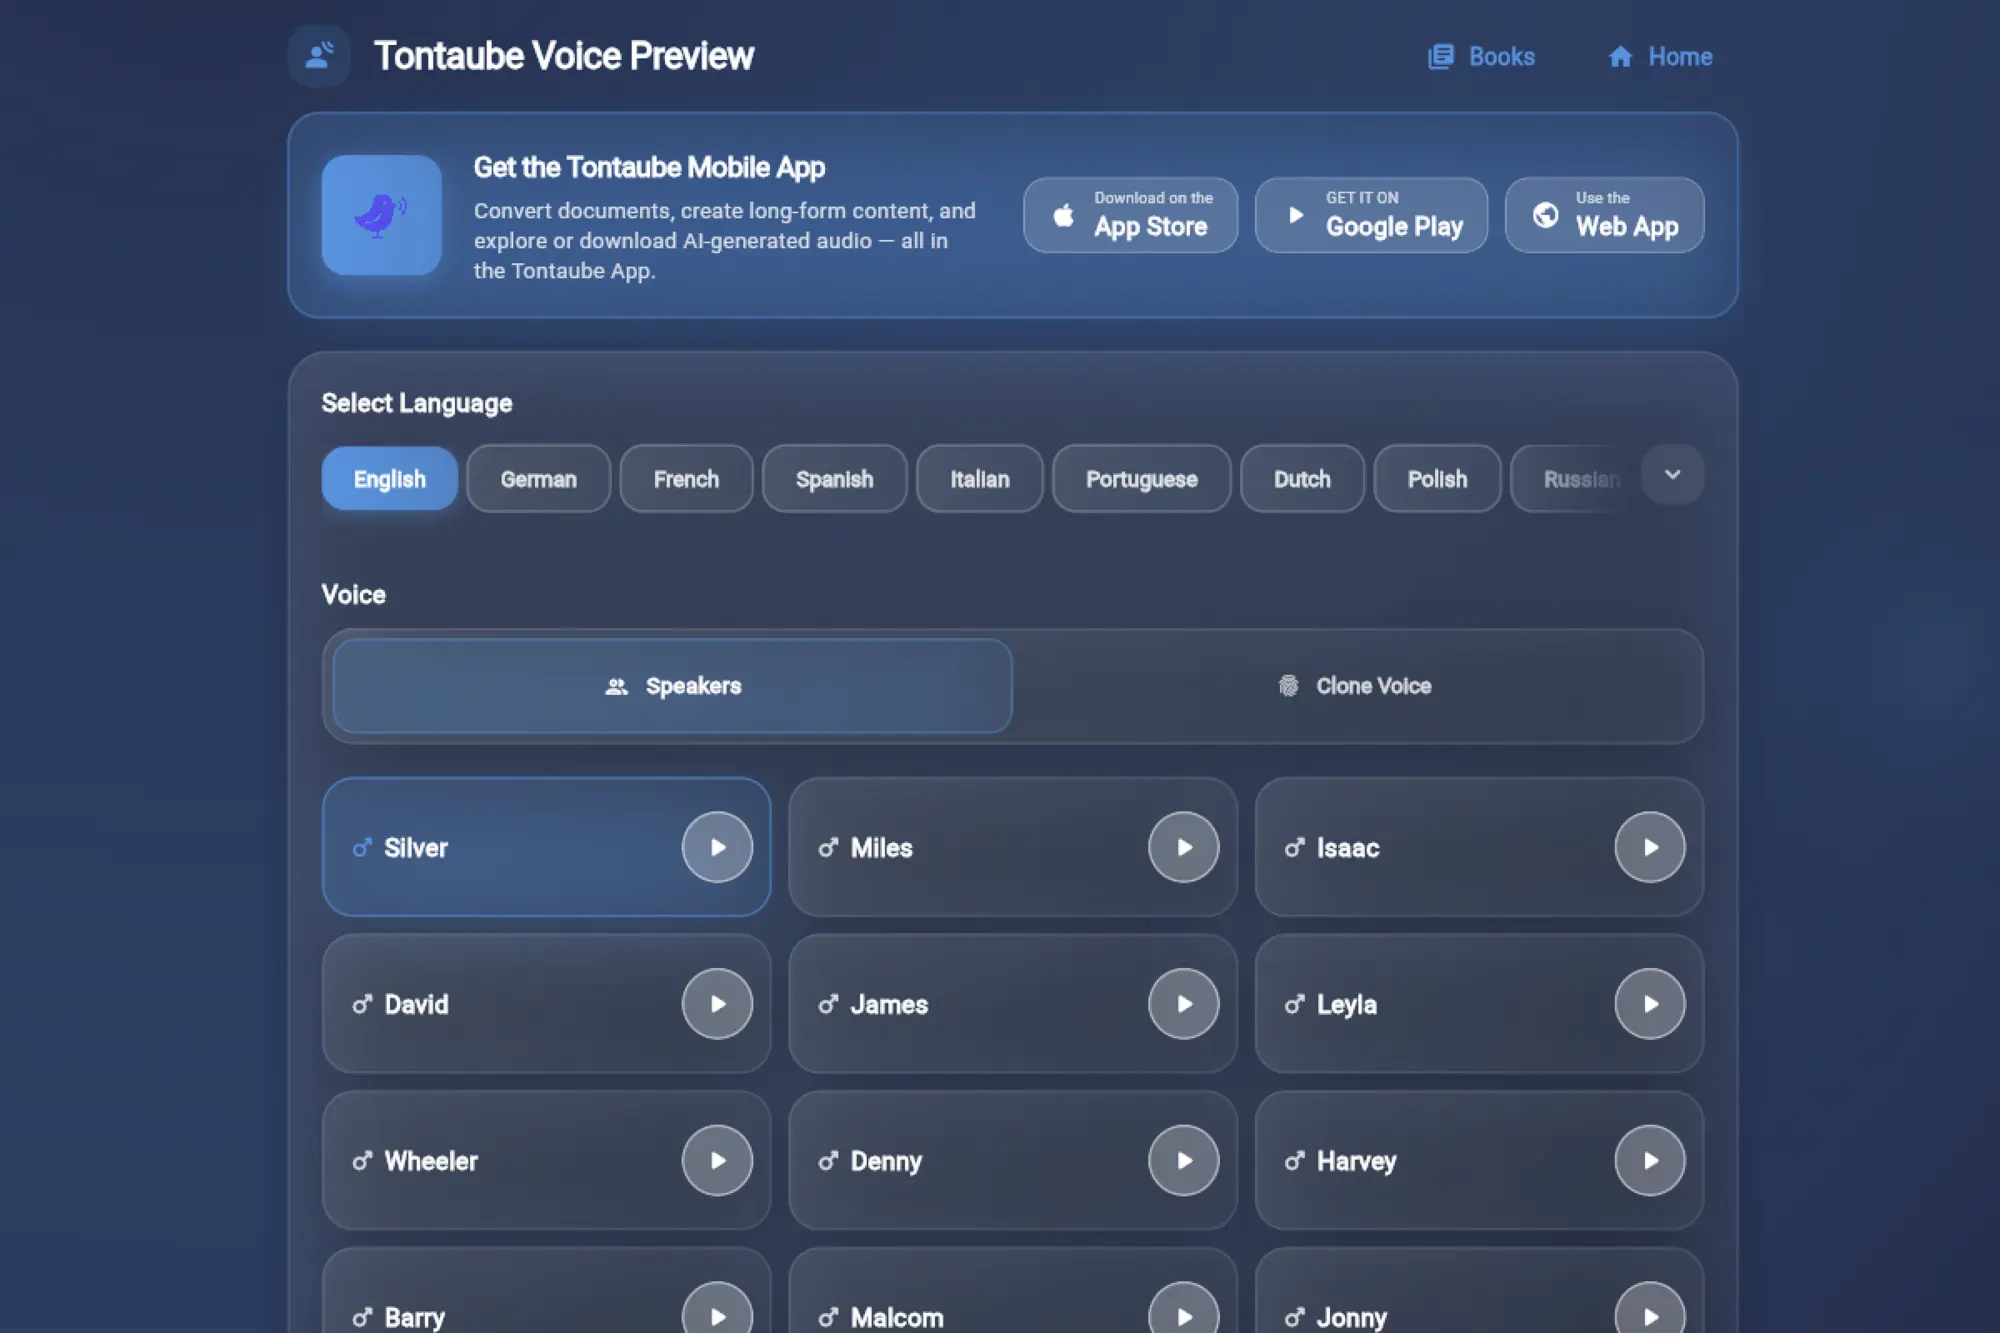Screen dimensions: 2000x1333
Task: Switch to the Clone Voice tab
Action: [1356, 686]
